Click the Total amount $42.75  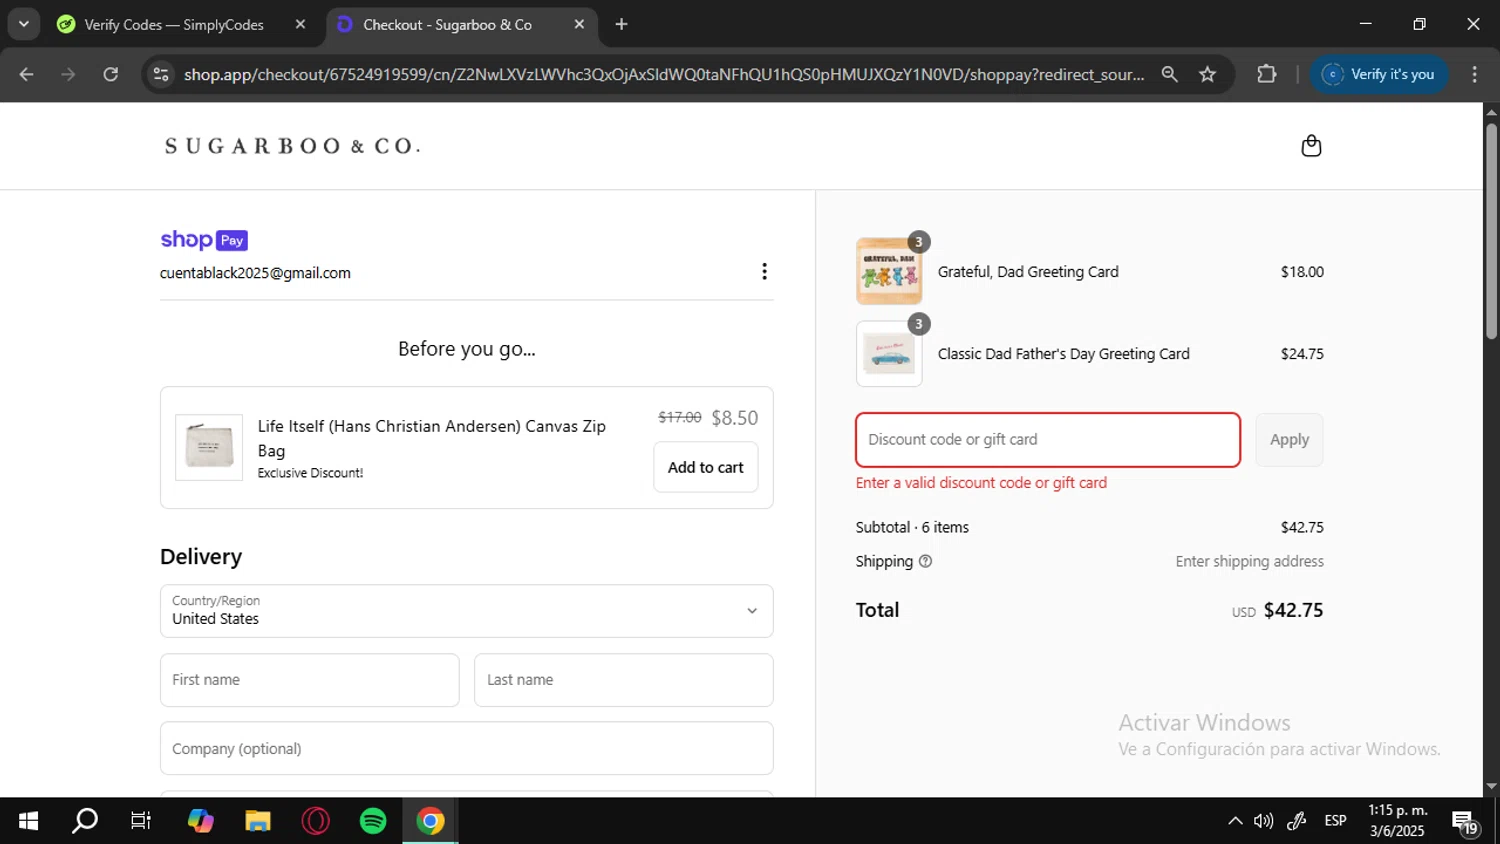click(x=1293, y=610)
